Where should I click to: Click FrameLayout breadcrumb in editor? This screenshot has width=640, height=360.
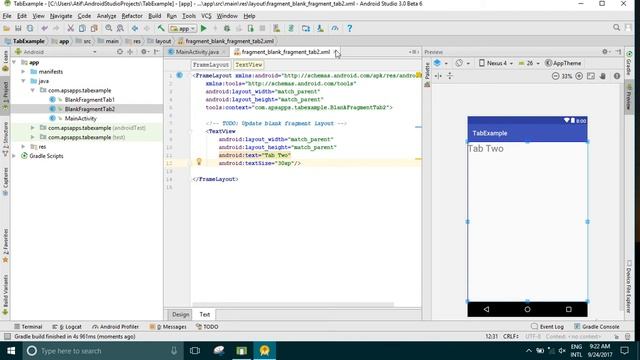(211, 65)
